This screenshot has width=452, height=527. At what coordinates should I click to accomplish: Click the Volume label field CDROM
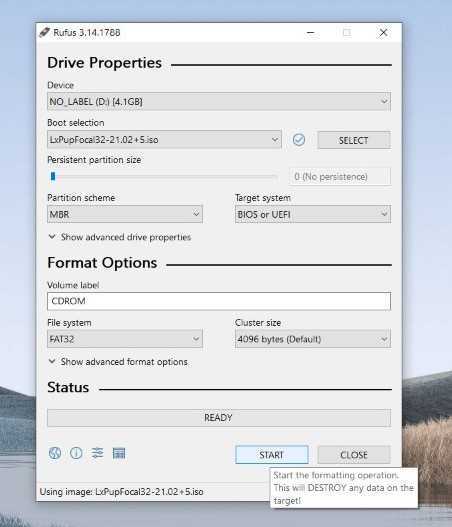(219, 301)
